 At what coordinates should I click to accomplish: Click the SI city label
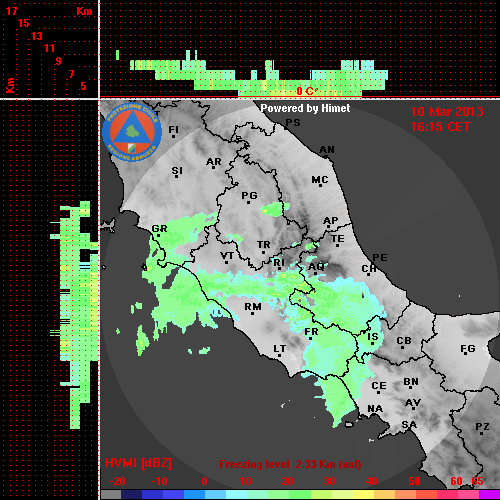point(177,171)
